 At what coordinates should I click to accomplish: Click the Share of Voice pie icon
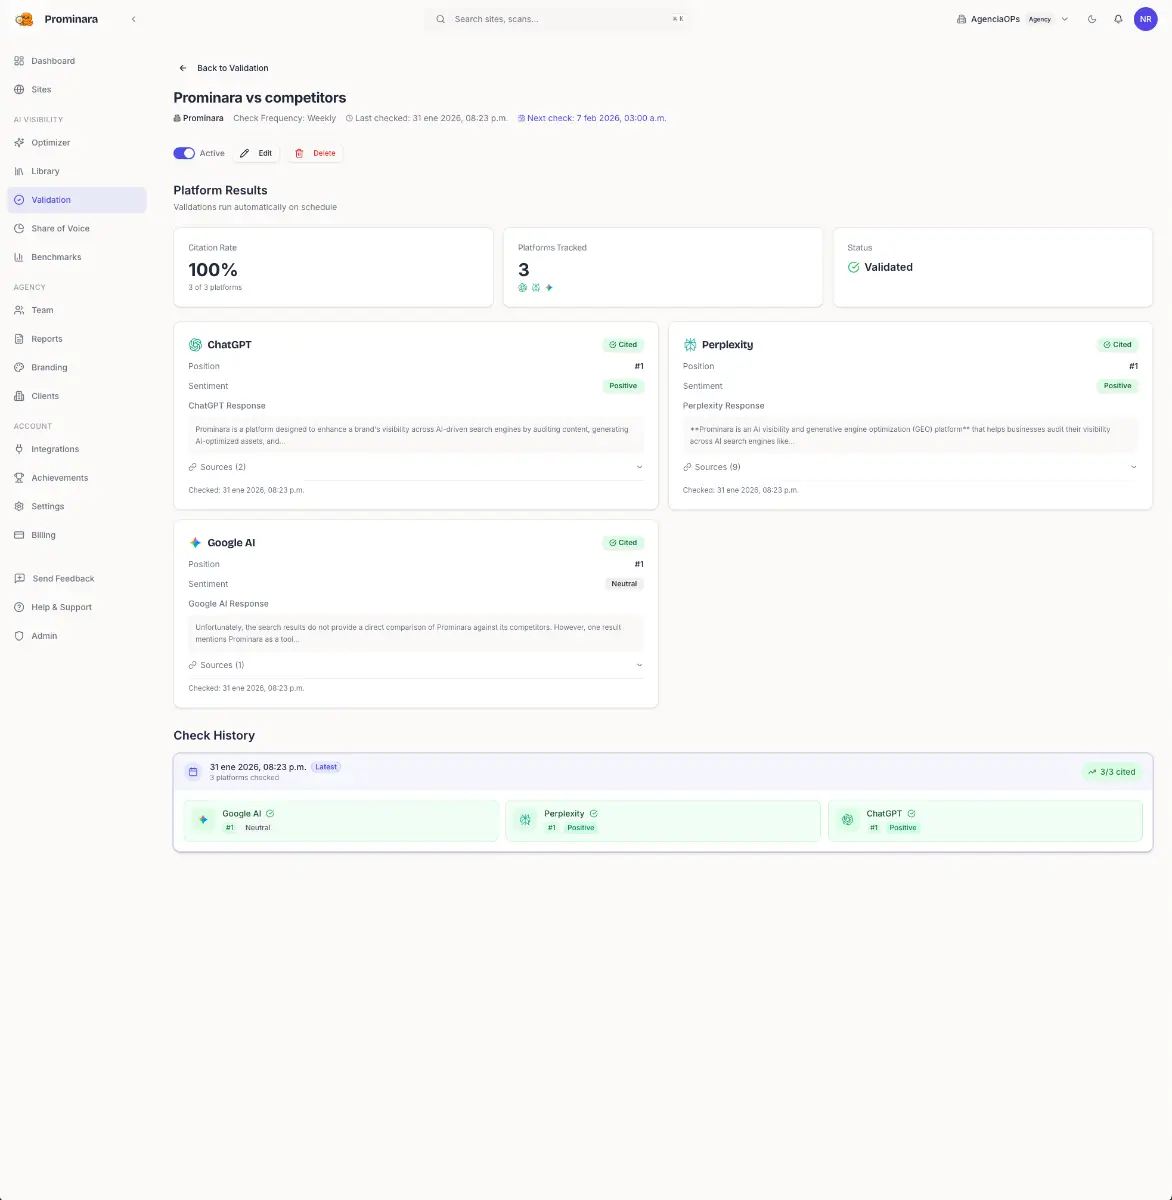click(19, 228)
